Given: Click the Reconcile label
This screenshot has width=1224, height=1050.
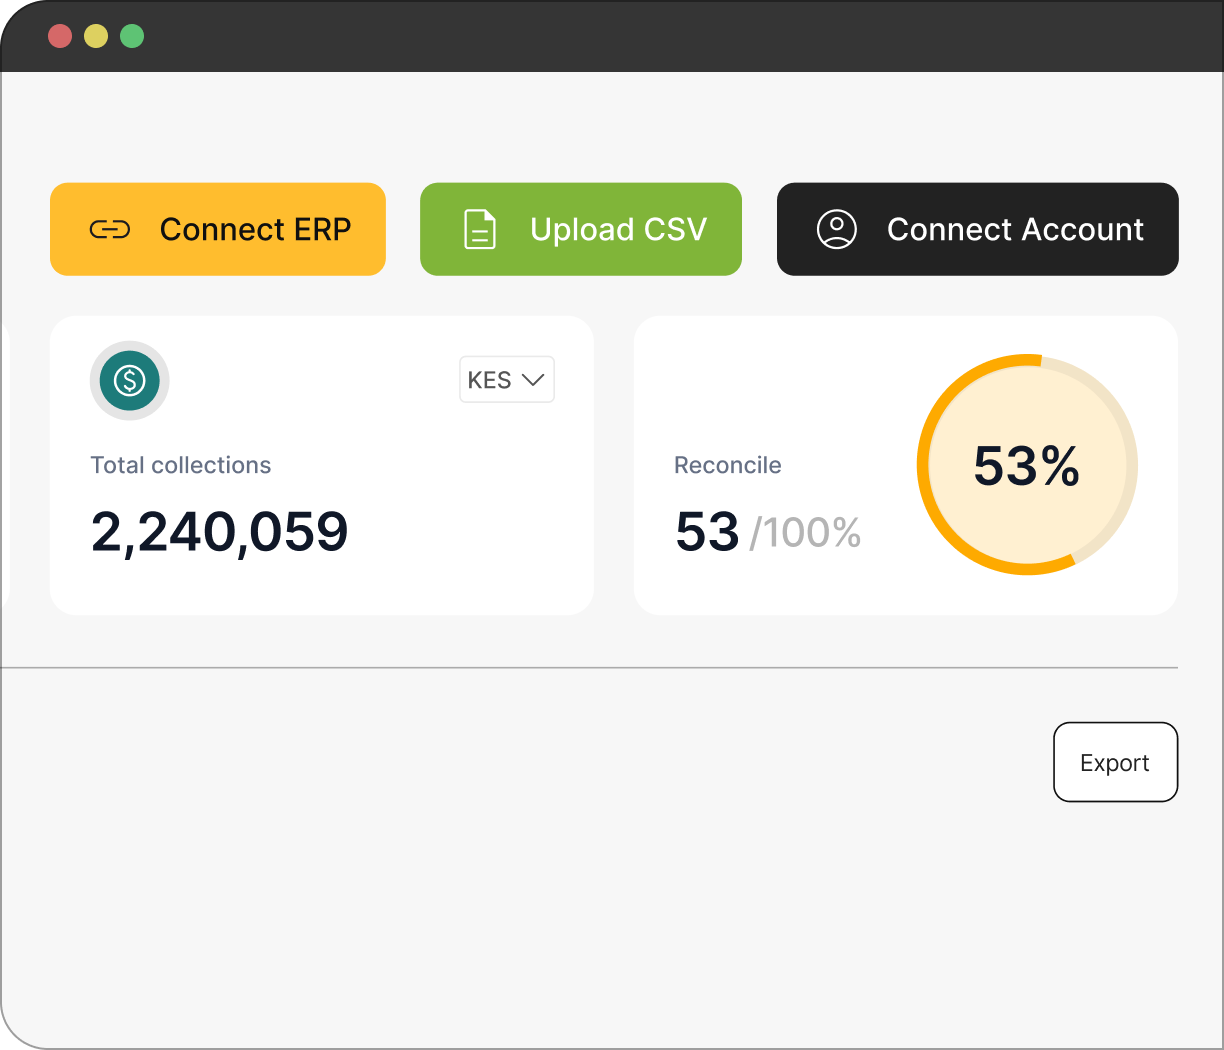Looking at the screenshot, I should tap(728, 465).
